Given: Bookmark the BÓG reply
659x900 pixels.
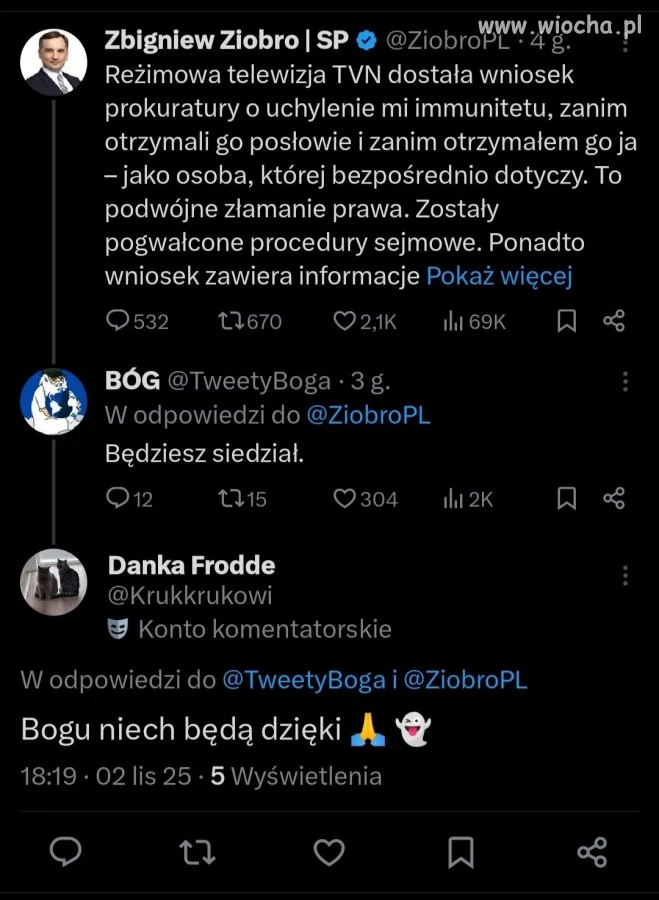Looking at the screenshot, I should pos(566,498).
